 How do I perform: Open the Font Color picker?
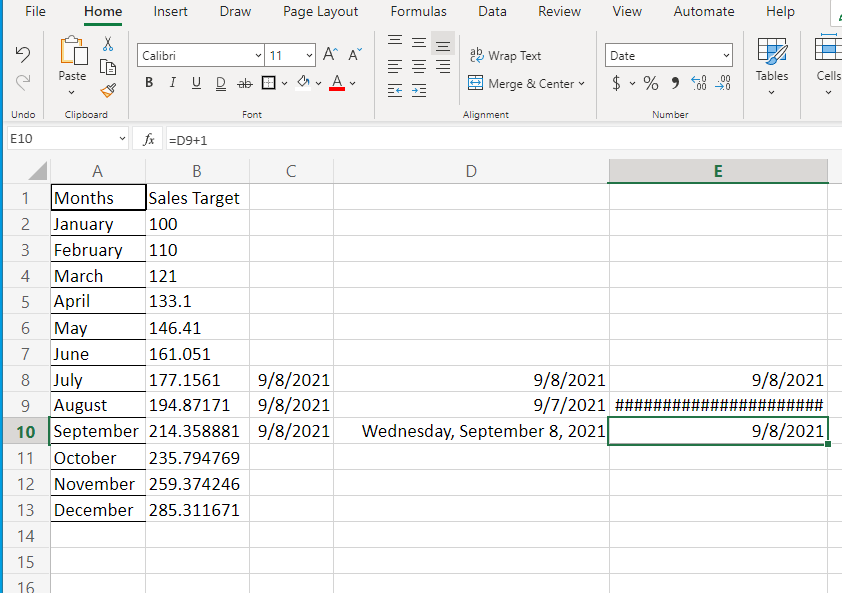351,84
